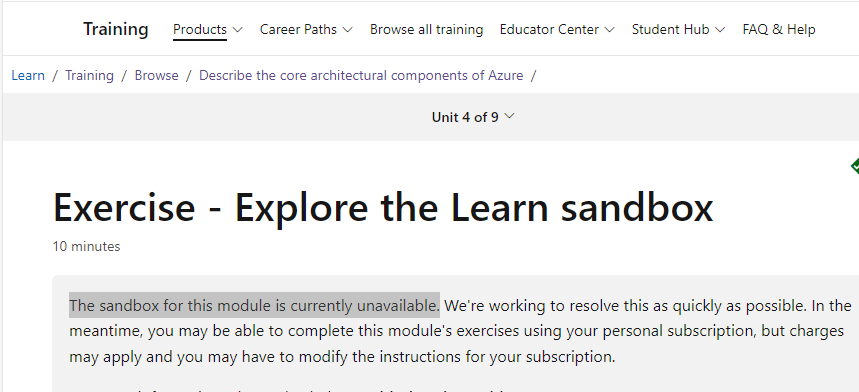Follow the Training breadcrumb link
Viewport: 859px width, 392px height.
pyautogui.click(x=89, y=75)
